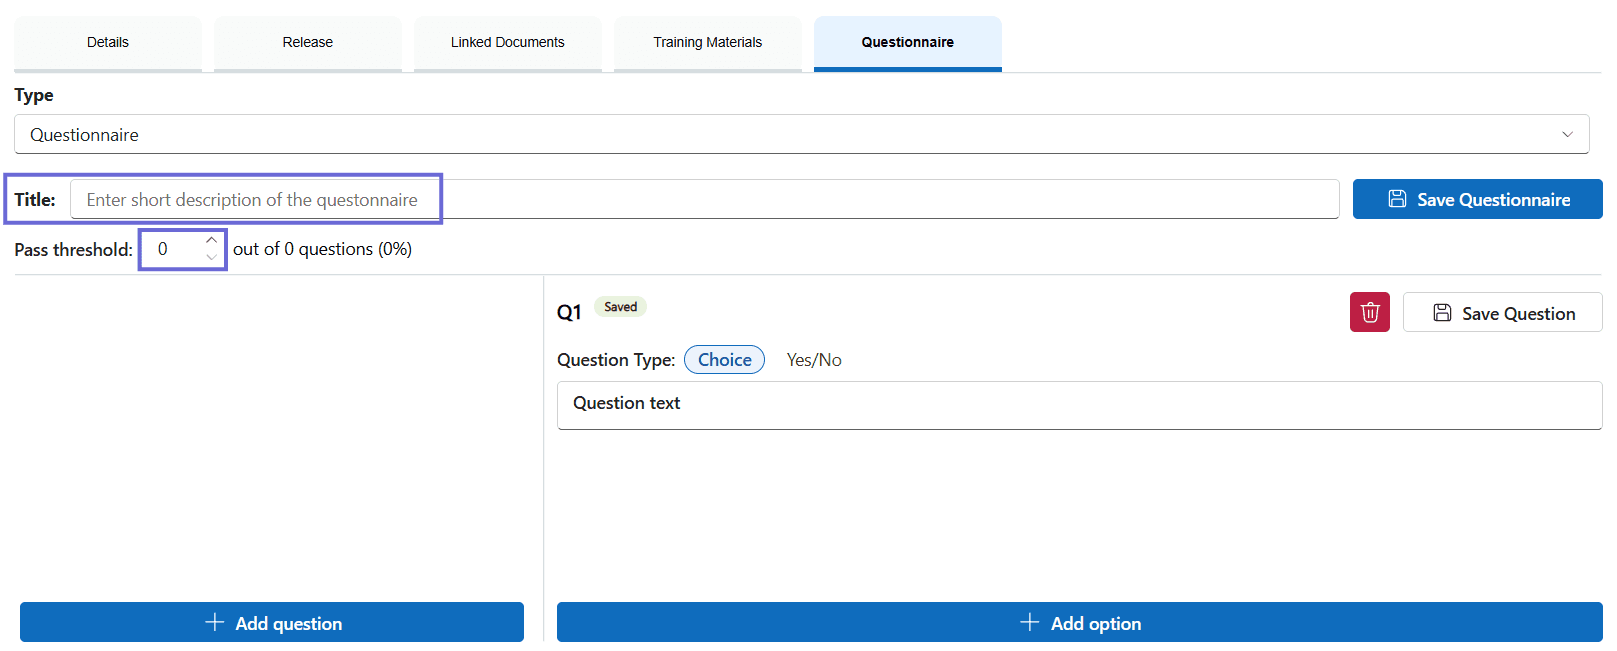Select the Yes/No question type
The height and width of the screenshot is (651, 1617).
(814, 359)
